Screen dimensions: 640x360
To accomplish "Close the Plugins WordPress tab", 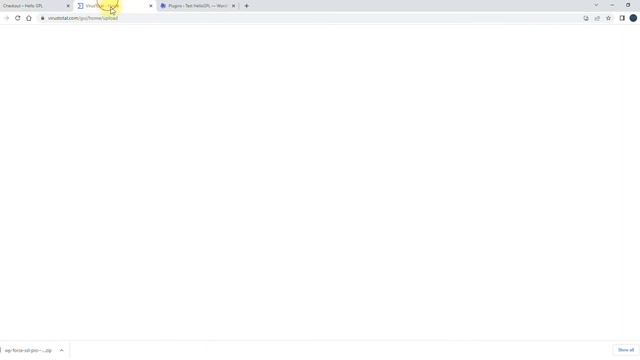I will click(233, 6).
